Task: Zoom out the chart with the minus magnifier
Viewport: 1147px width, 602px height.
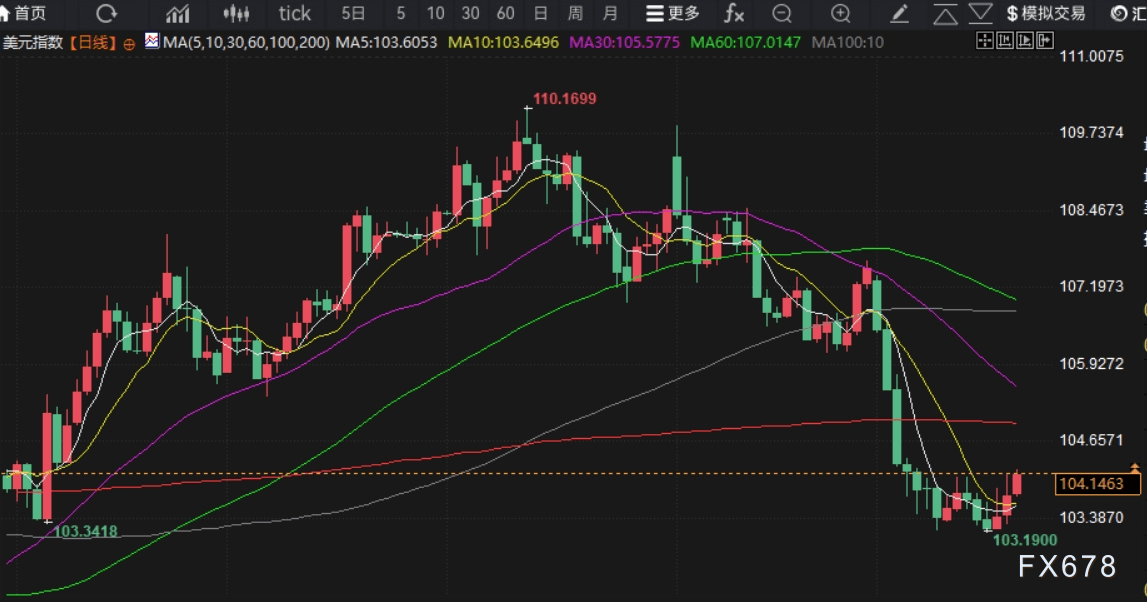Action: (x=782, y=14)
